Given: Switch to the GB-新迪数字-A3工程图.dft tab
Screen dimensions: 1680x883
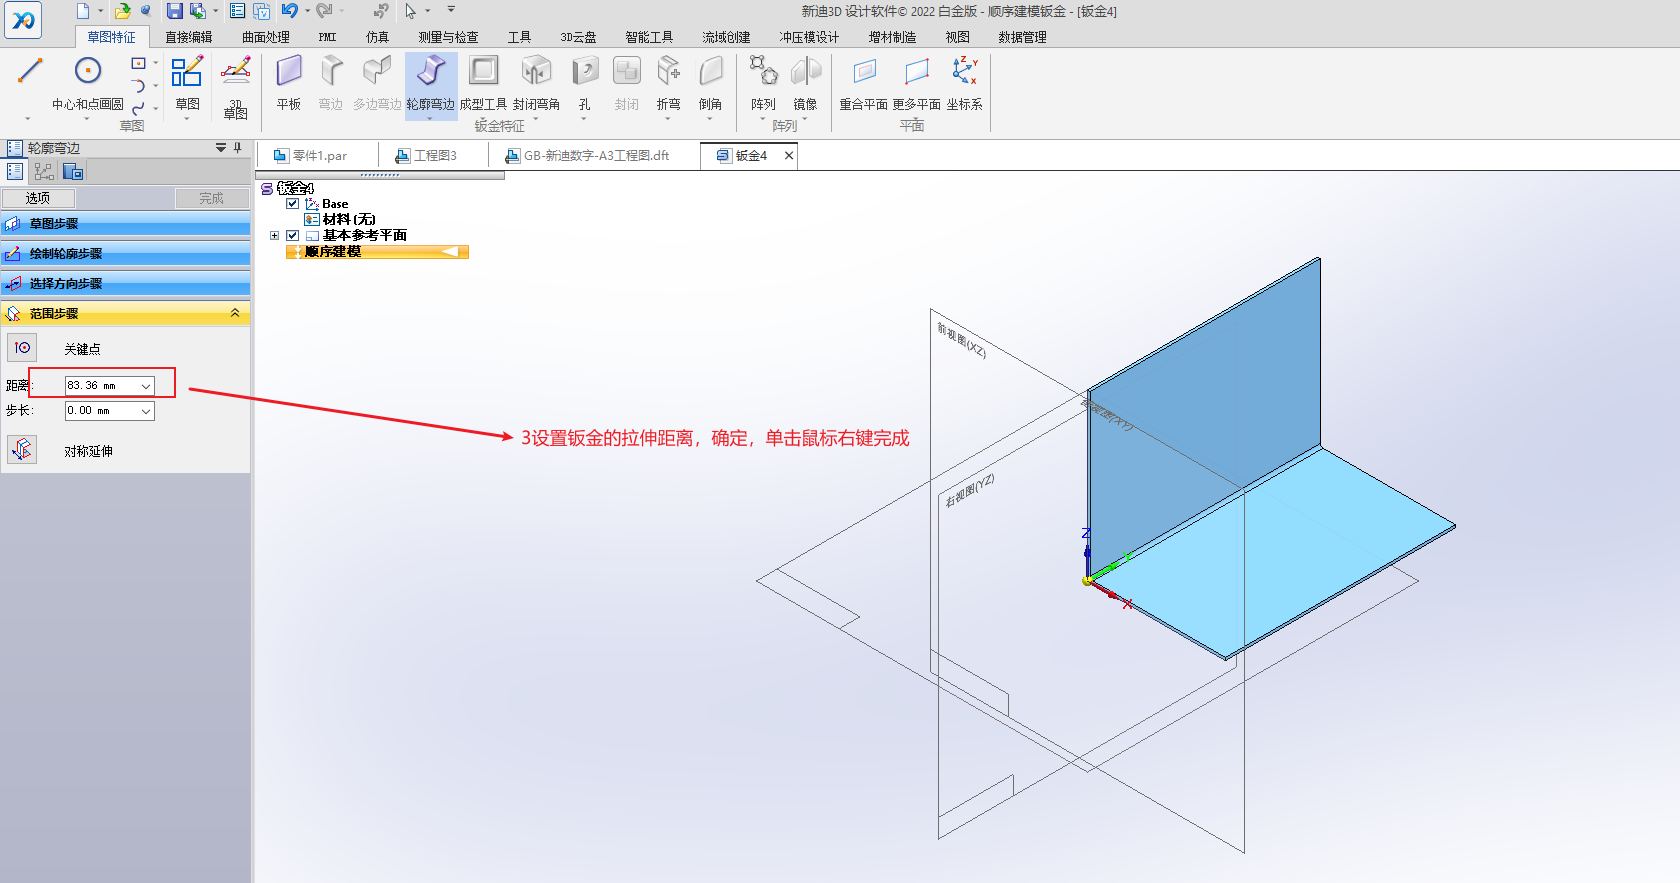Looking at the screenshot, I should [596, 156].
